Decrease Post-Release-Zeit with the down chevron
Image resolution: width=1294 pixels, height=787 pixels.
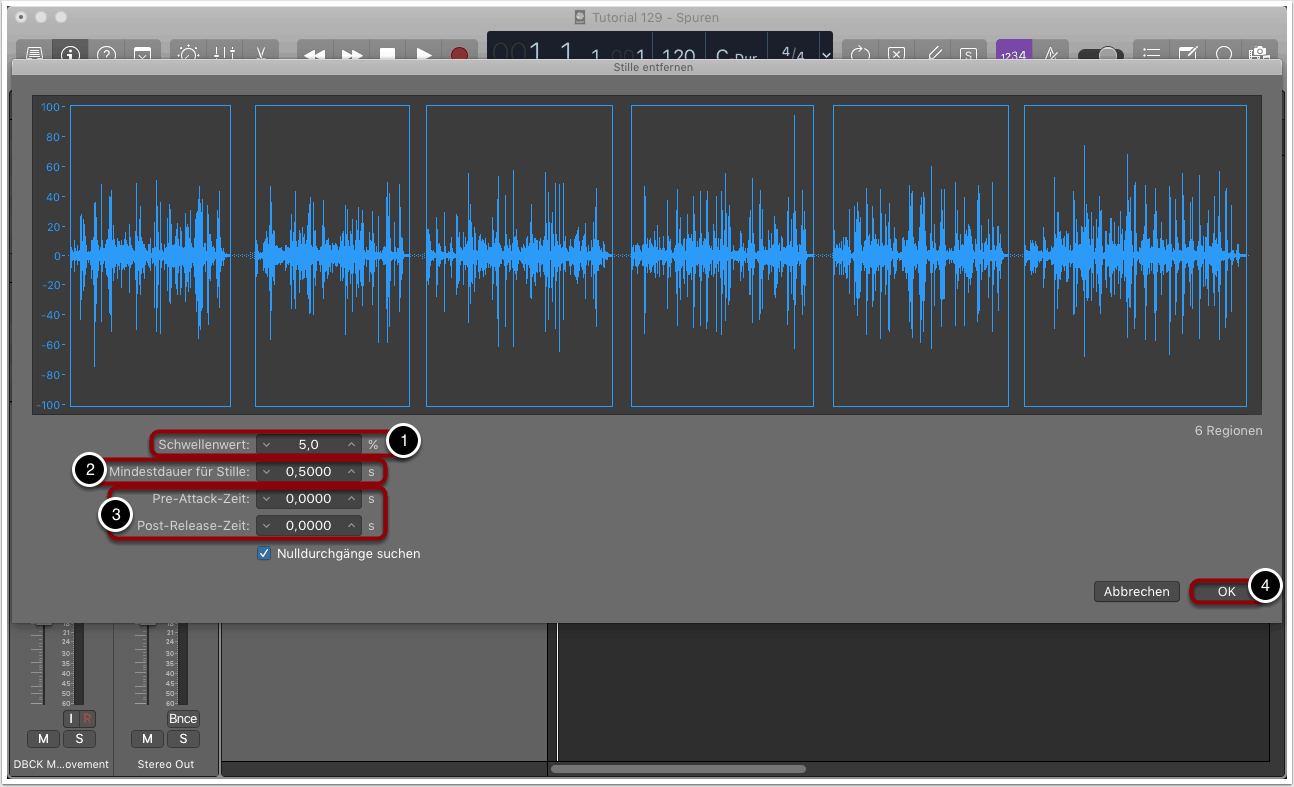[x=267, y=525]
